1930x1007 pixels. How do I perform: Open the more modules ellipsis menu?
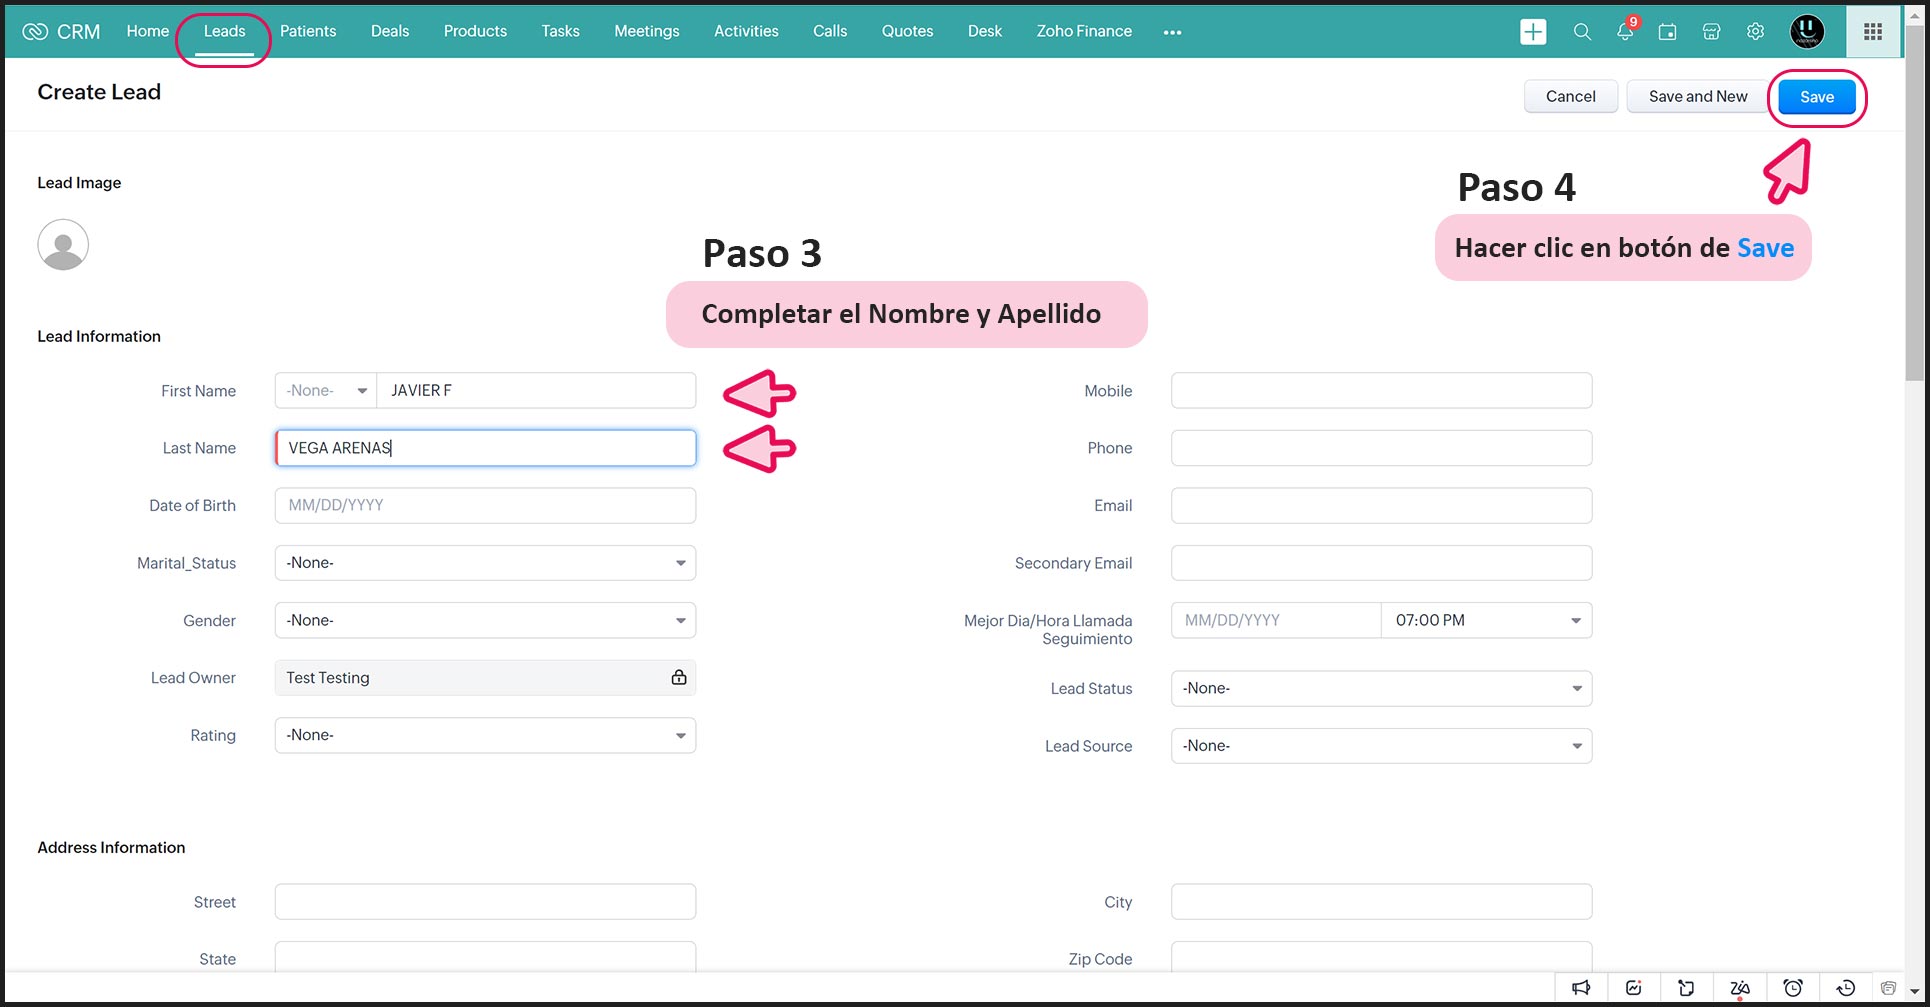1172,32
